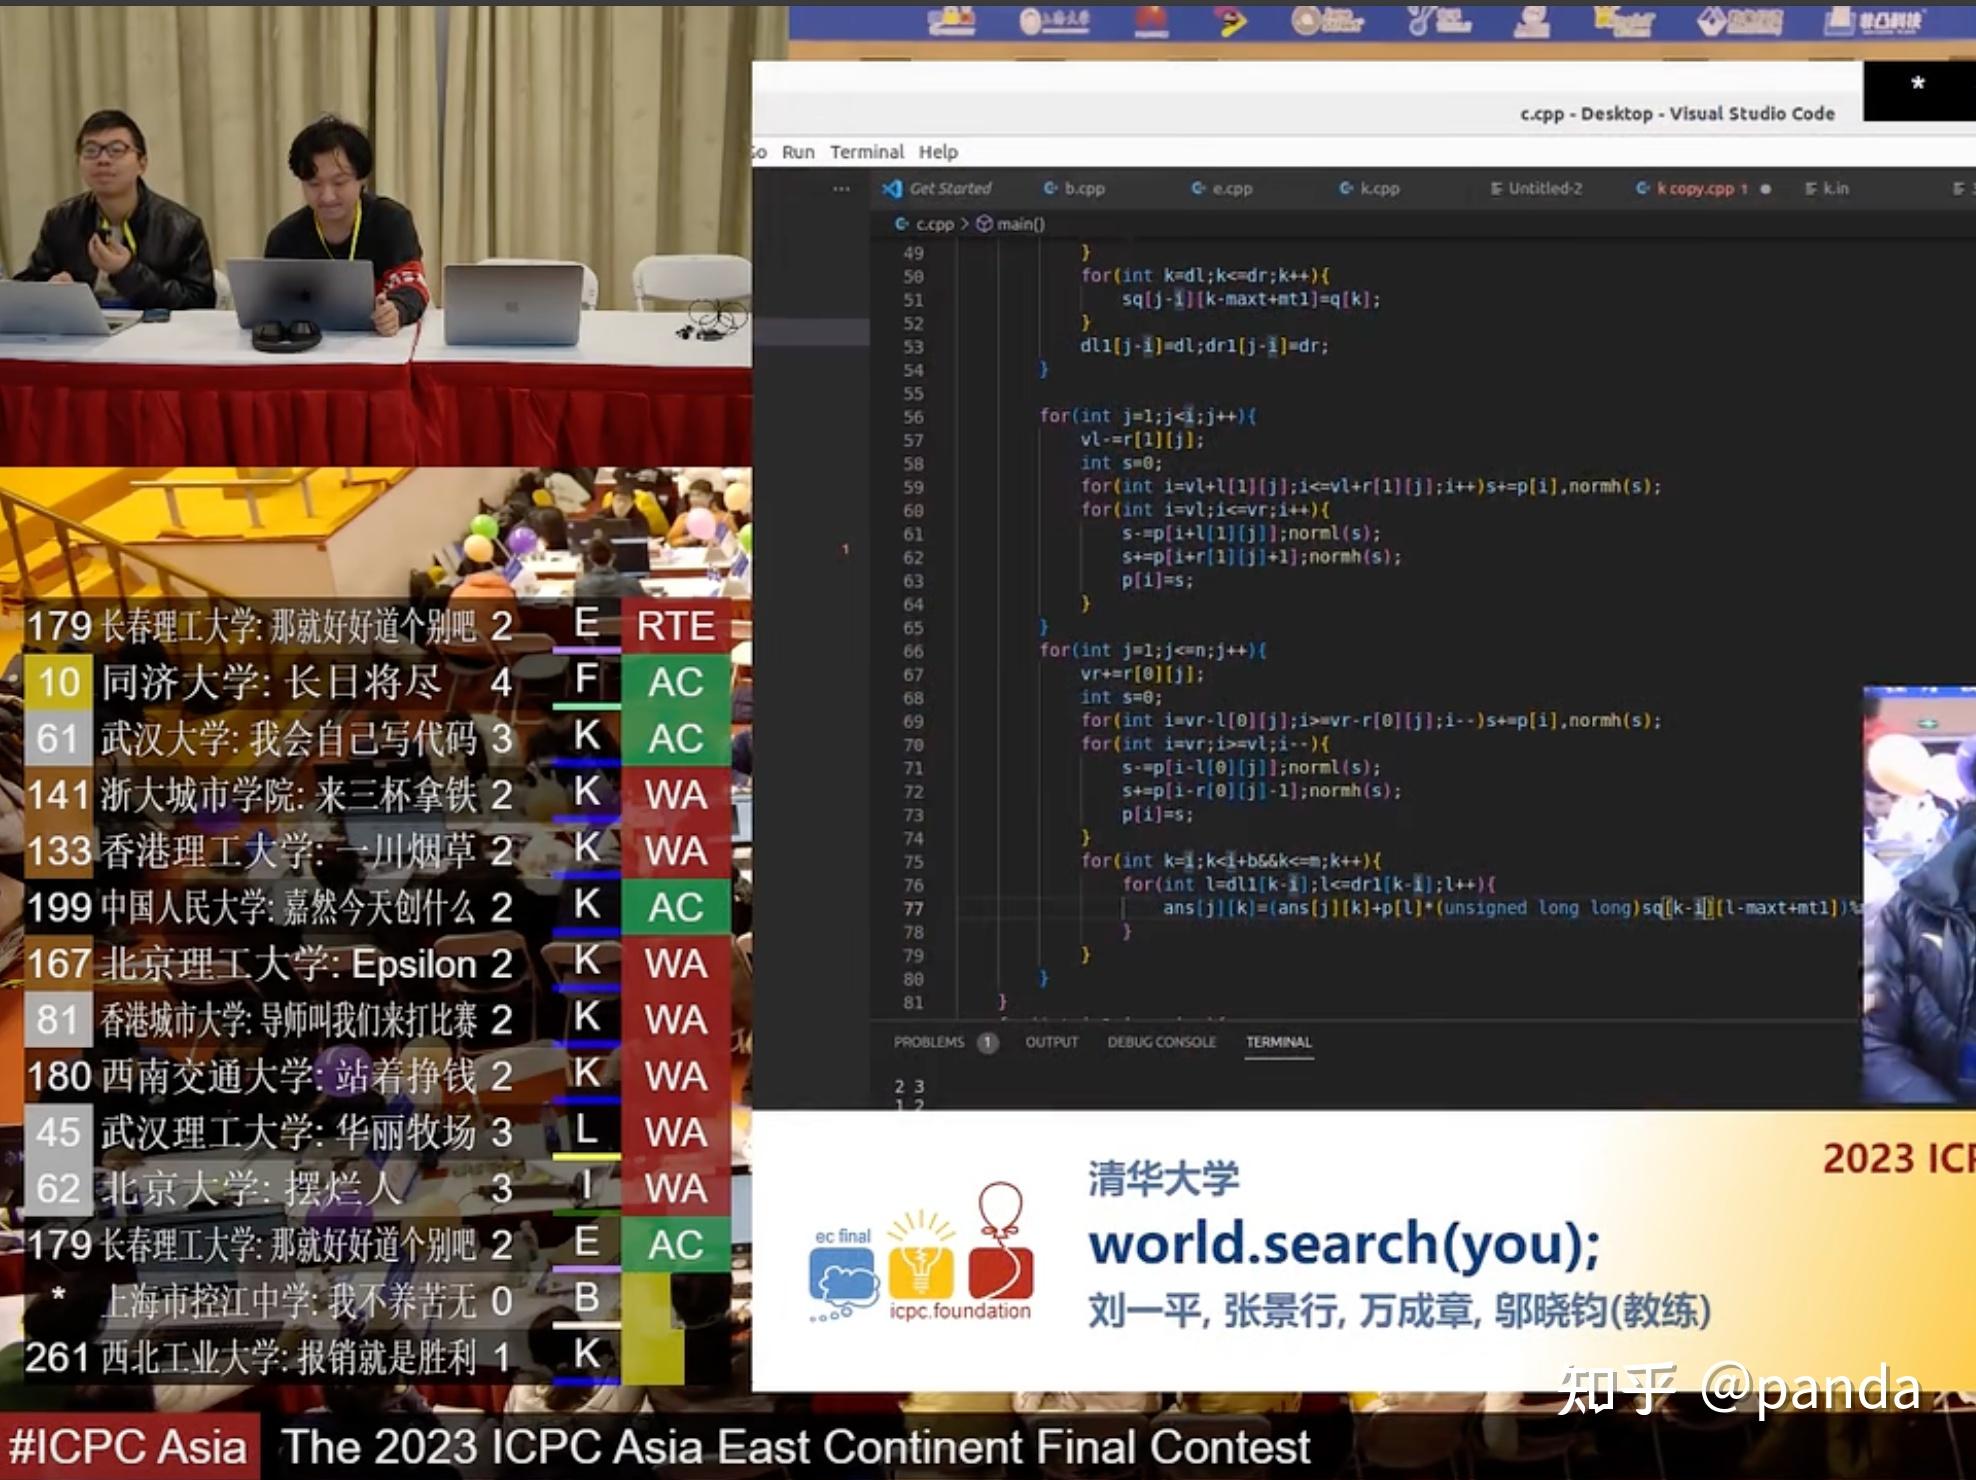Click the modified indicator next to k copy.cpp filename
This screenshot has width=1976, height=1480.
[x=1745, y=188]
